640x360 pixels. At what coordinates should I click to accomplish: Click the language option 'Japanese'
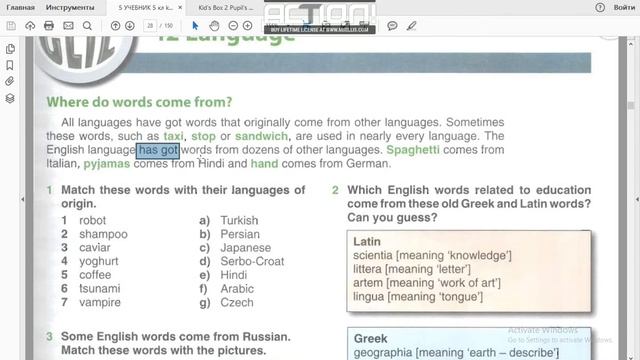pyautogui.click(x=245, y=248)
